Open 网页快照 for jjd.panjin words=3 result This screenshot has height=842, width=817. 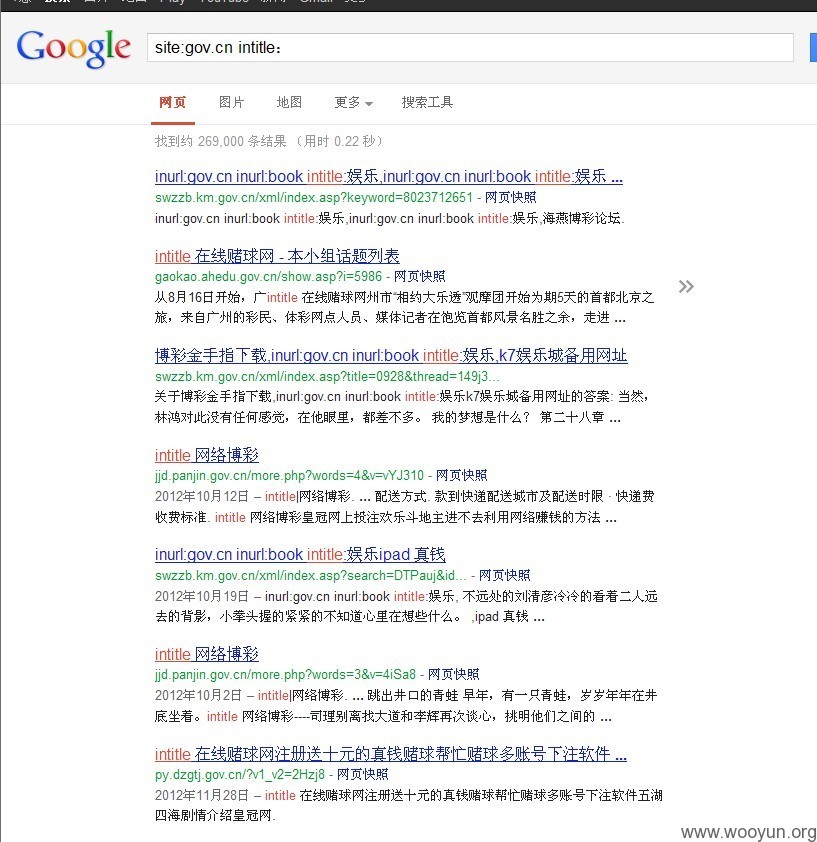click(x=453, y=674)
